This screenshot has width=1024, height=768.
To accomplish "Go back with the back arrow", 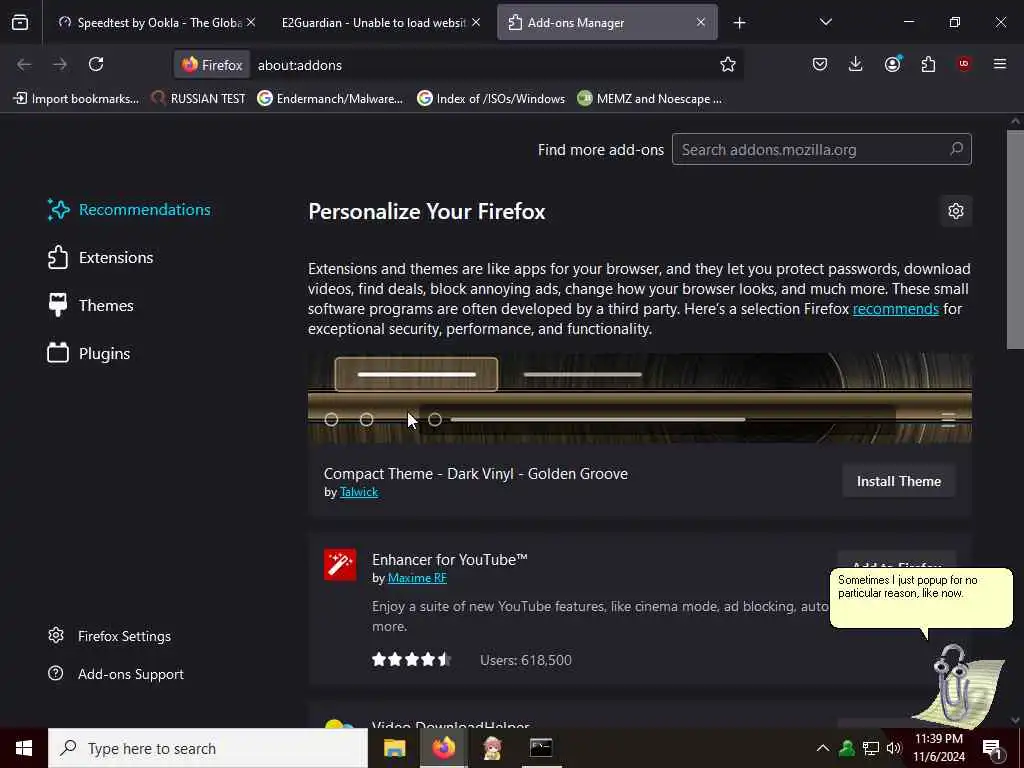I will [x=24, y=64].
